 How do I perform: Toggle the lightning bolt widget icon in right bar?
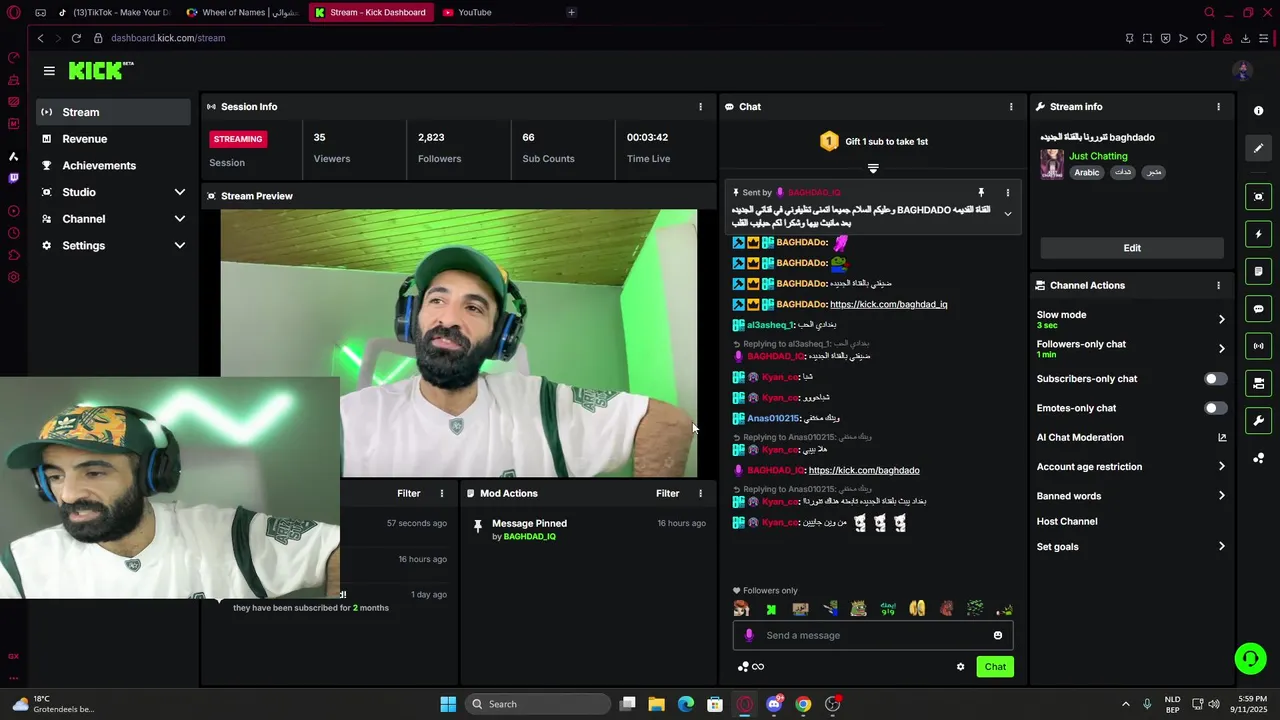pos(1259,234)
